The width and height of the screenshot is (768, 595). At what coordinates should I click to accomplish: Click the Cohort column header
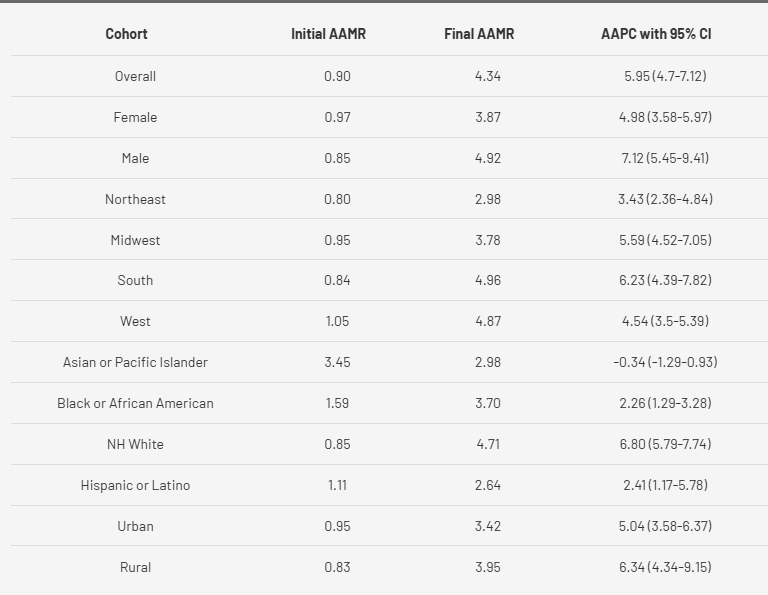[126, 34]
